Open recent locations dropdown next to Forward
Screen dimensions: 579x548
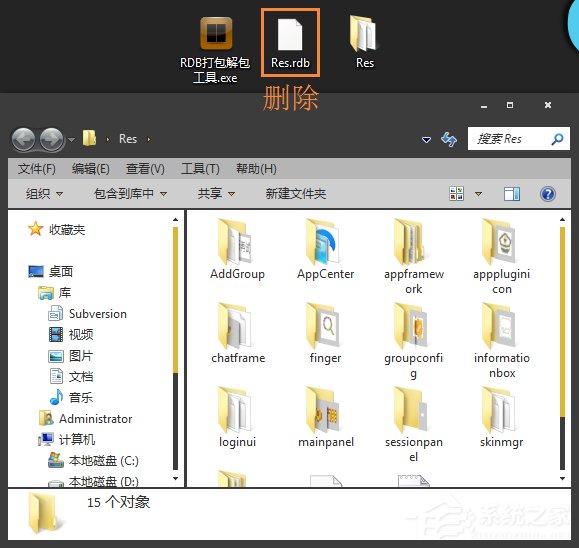tap(71, 140)
